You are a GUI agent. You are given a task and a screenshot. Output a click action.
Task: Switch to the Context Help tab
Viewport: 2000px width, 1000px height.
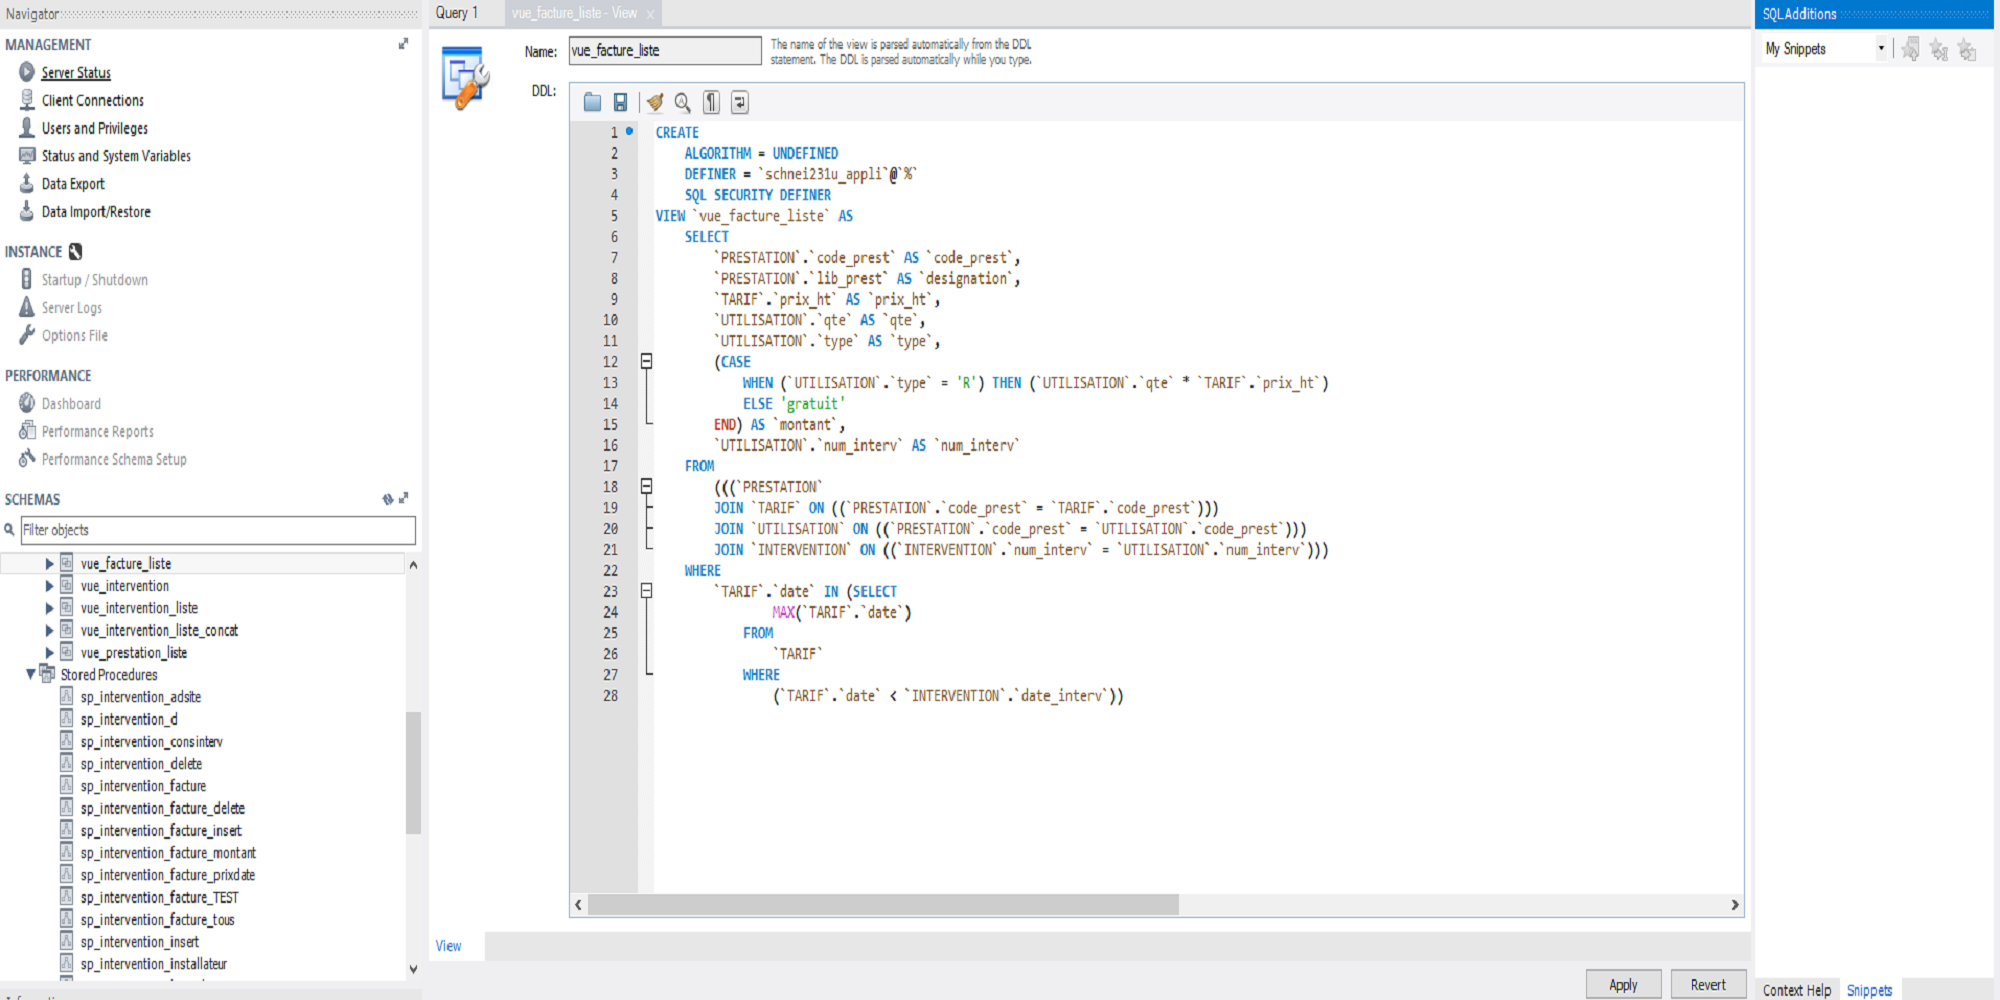click(x=1797, y=990)
